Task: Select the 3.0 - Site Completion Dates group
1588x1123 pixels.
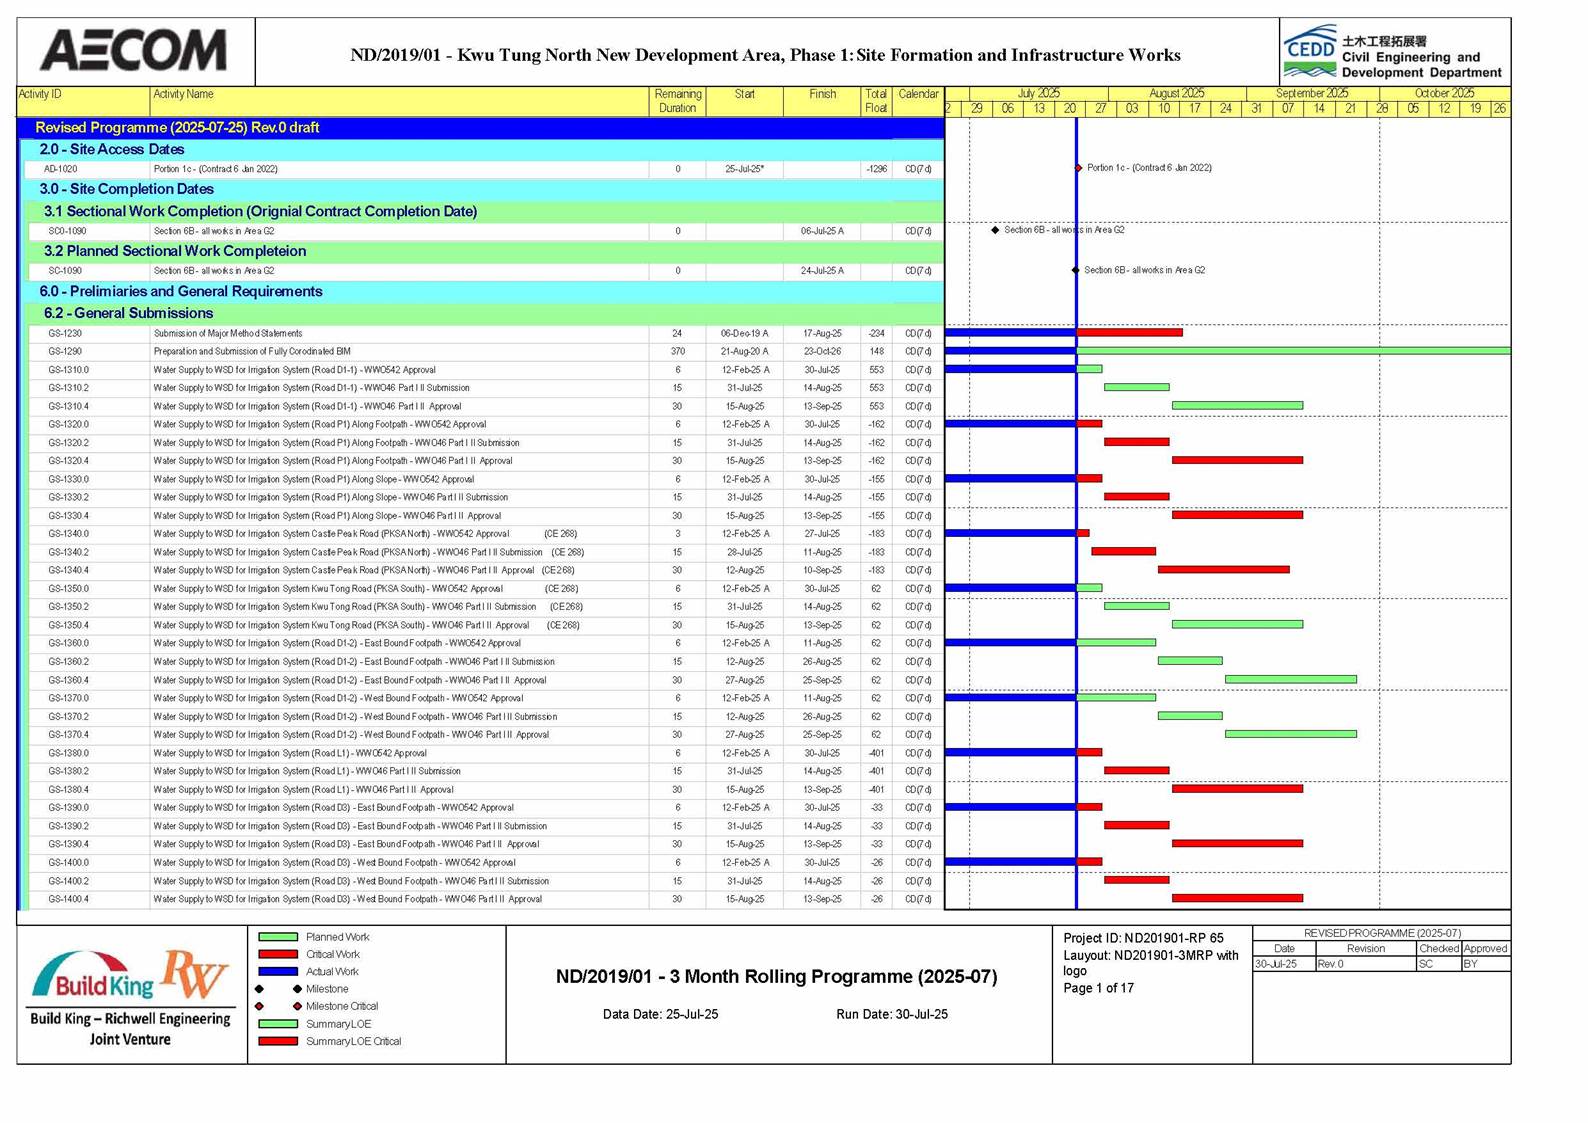Action: tap(484, 189)
